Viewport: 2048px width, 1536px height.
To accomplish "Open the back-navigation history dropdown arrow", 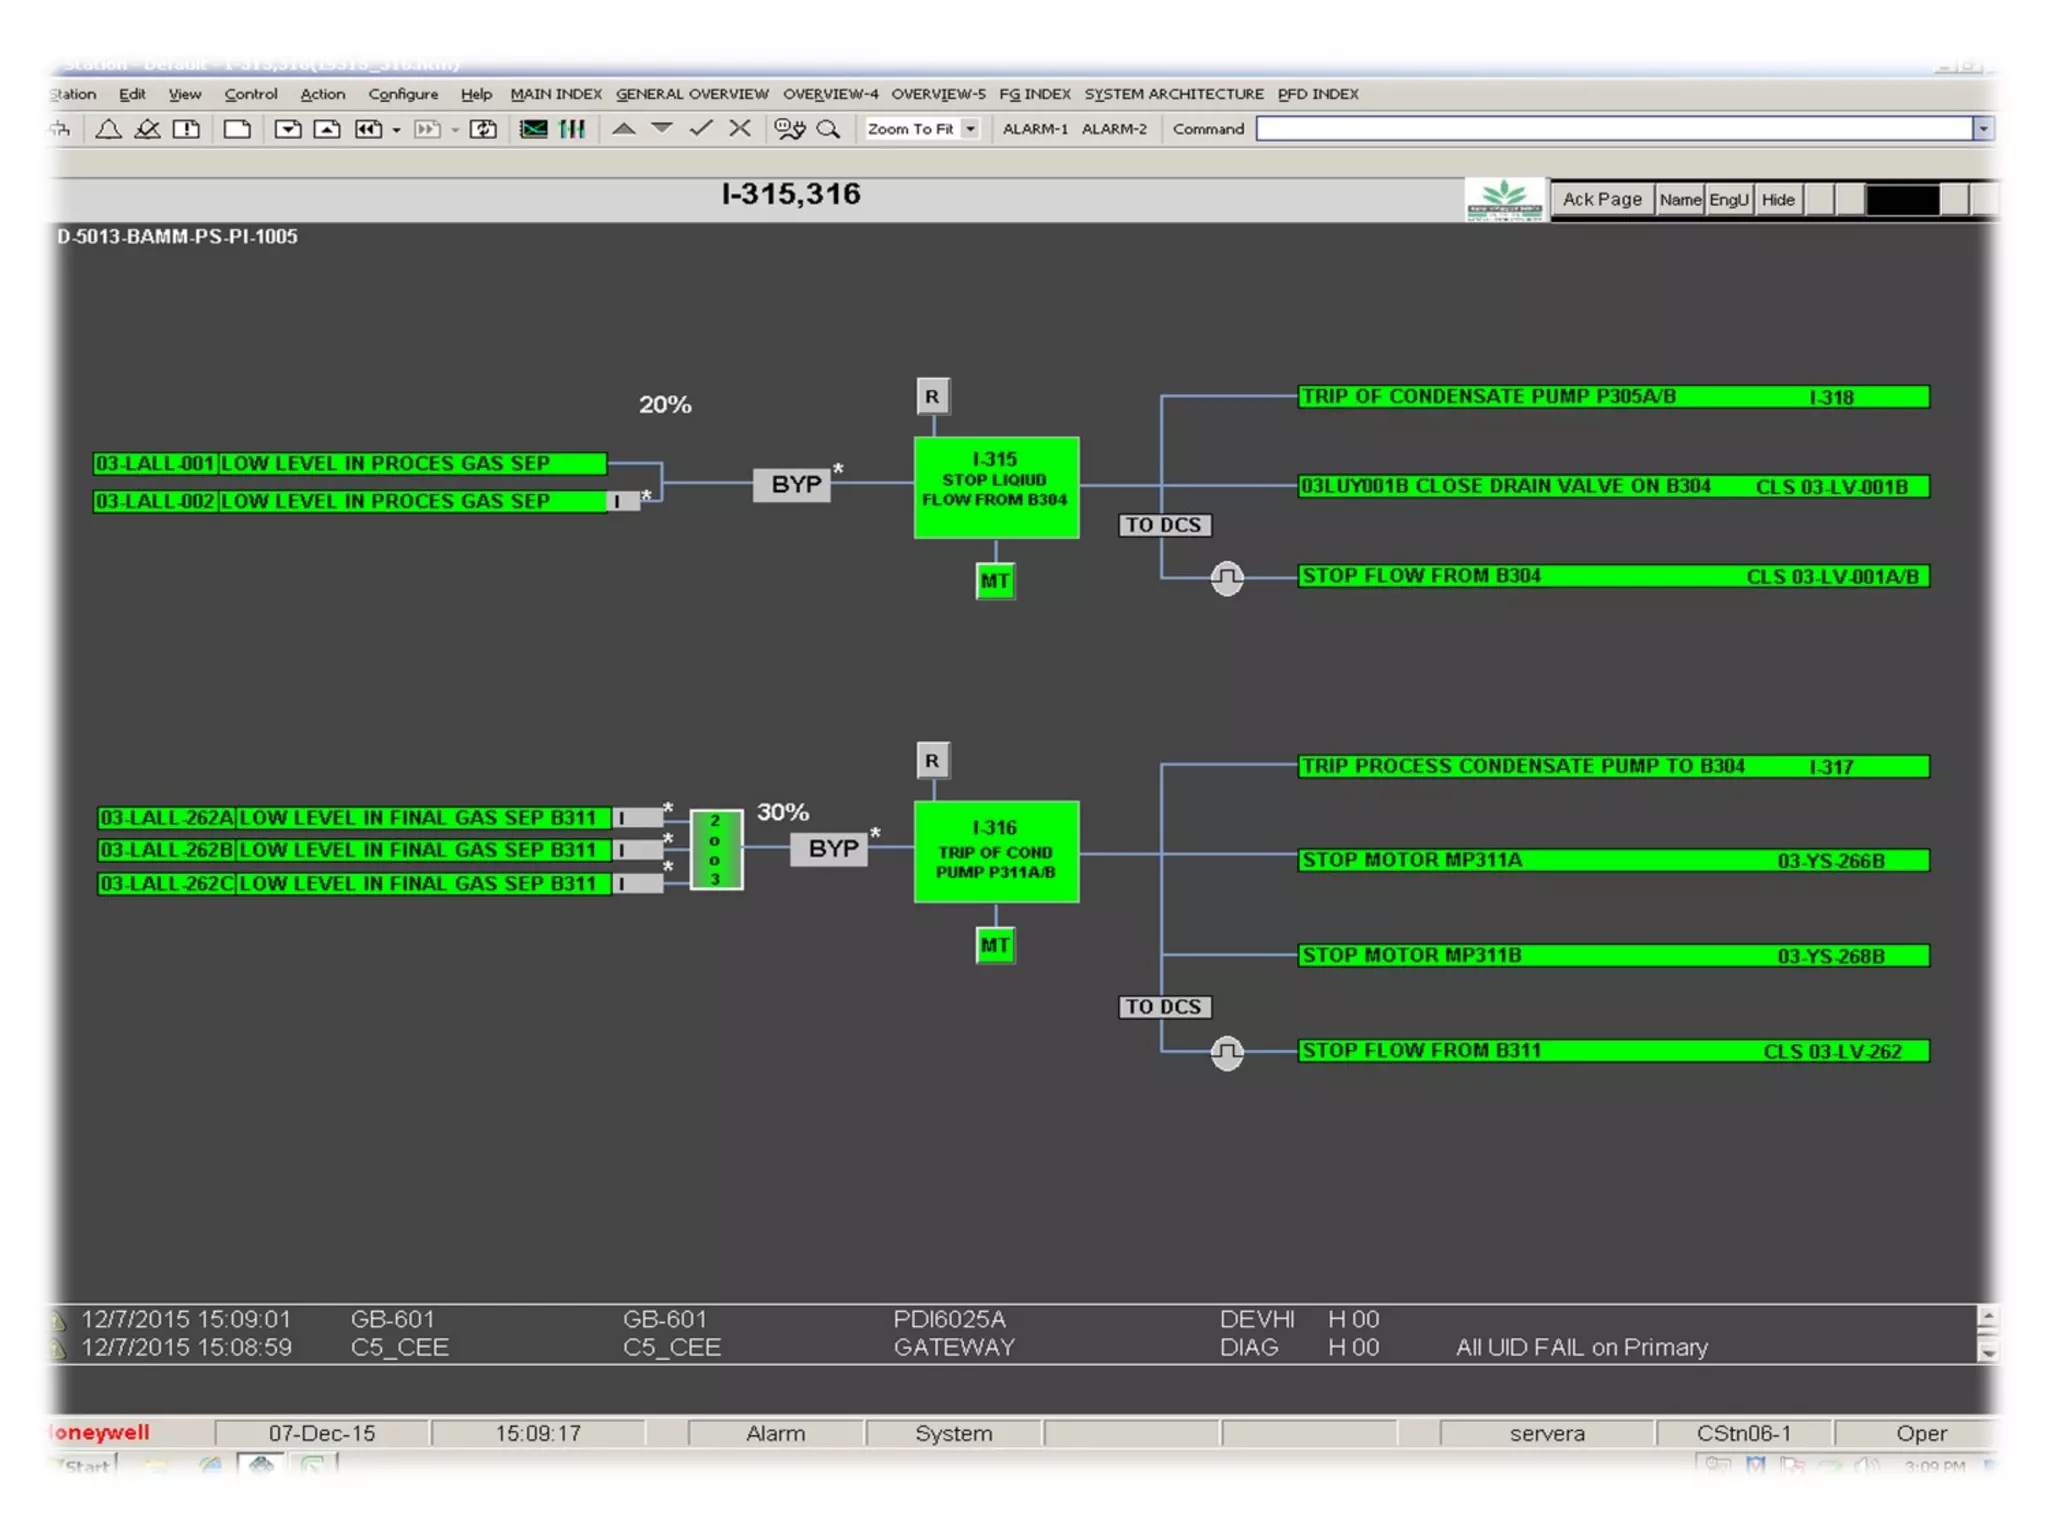I will pos(397,130).
